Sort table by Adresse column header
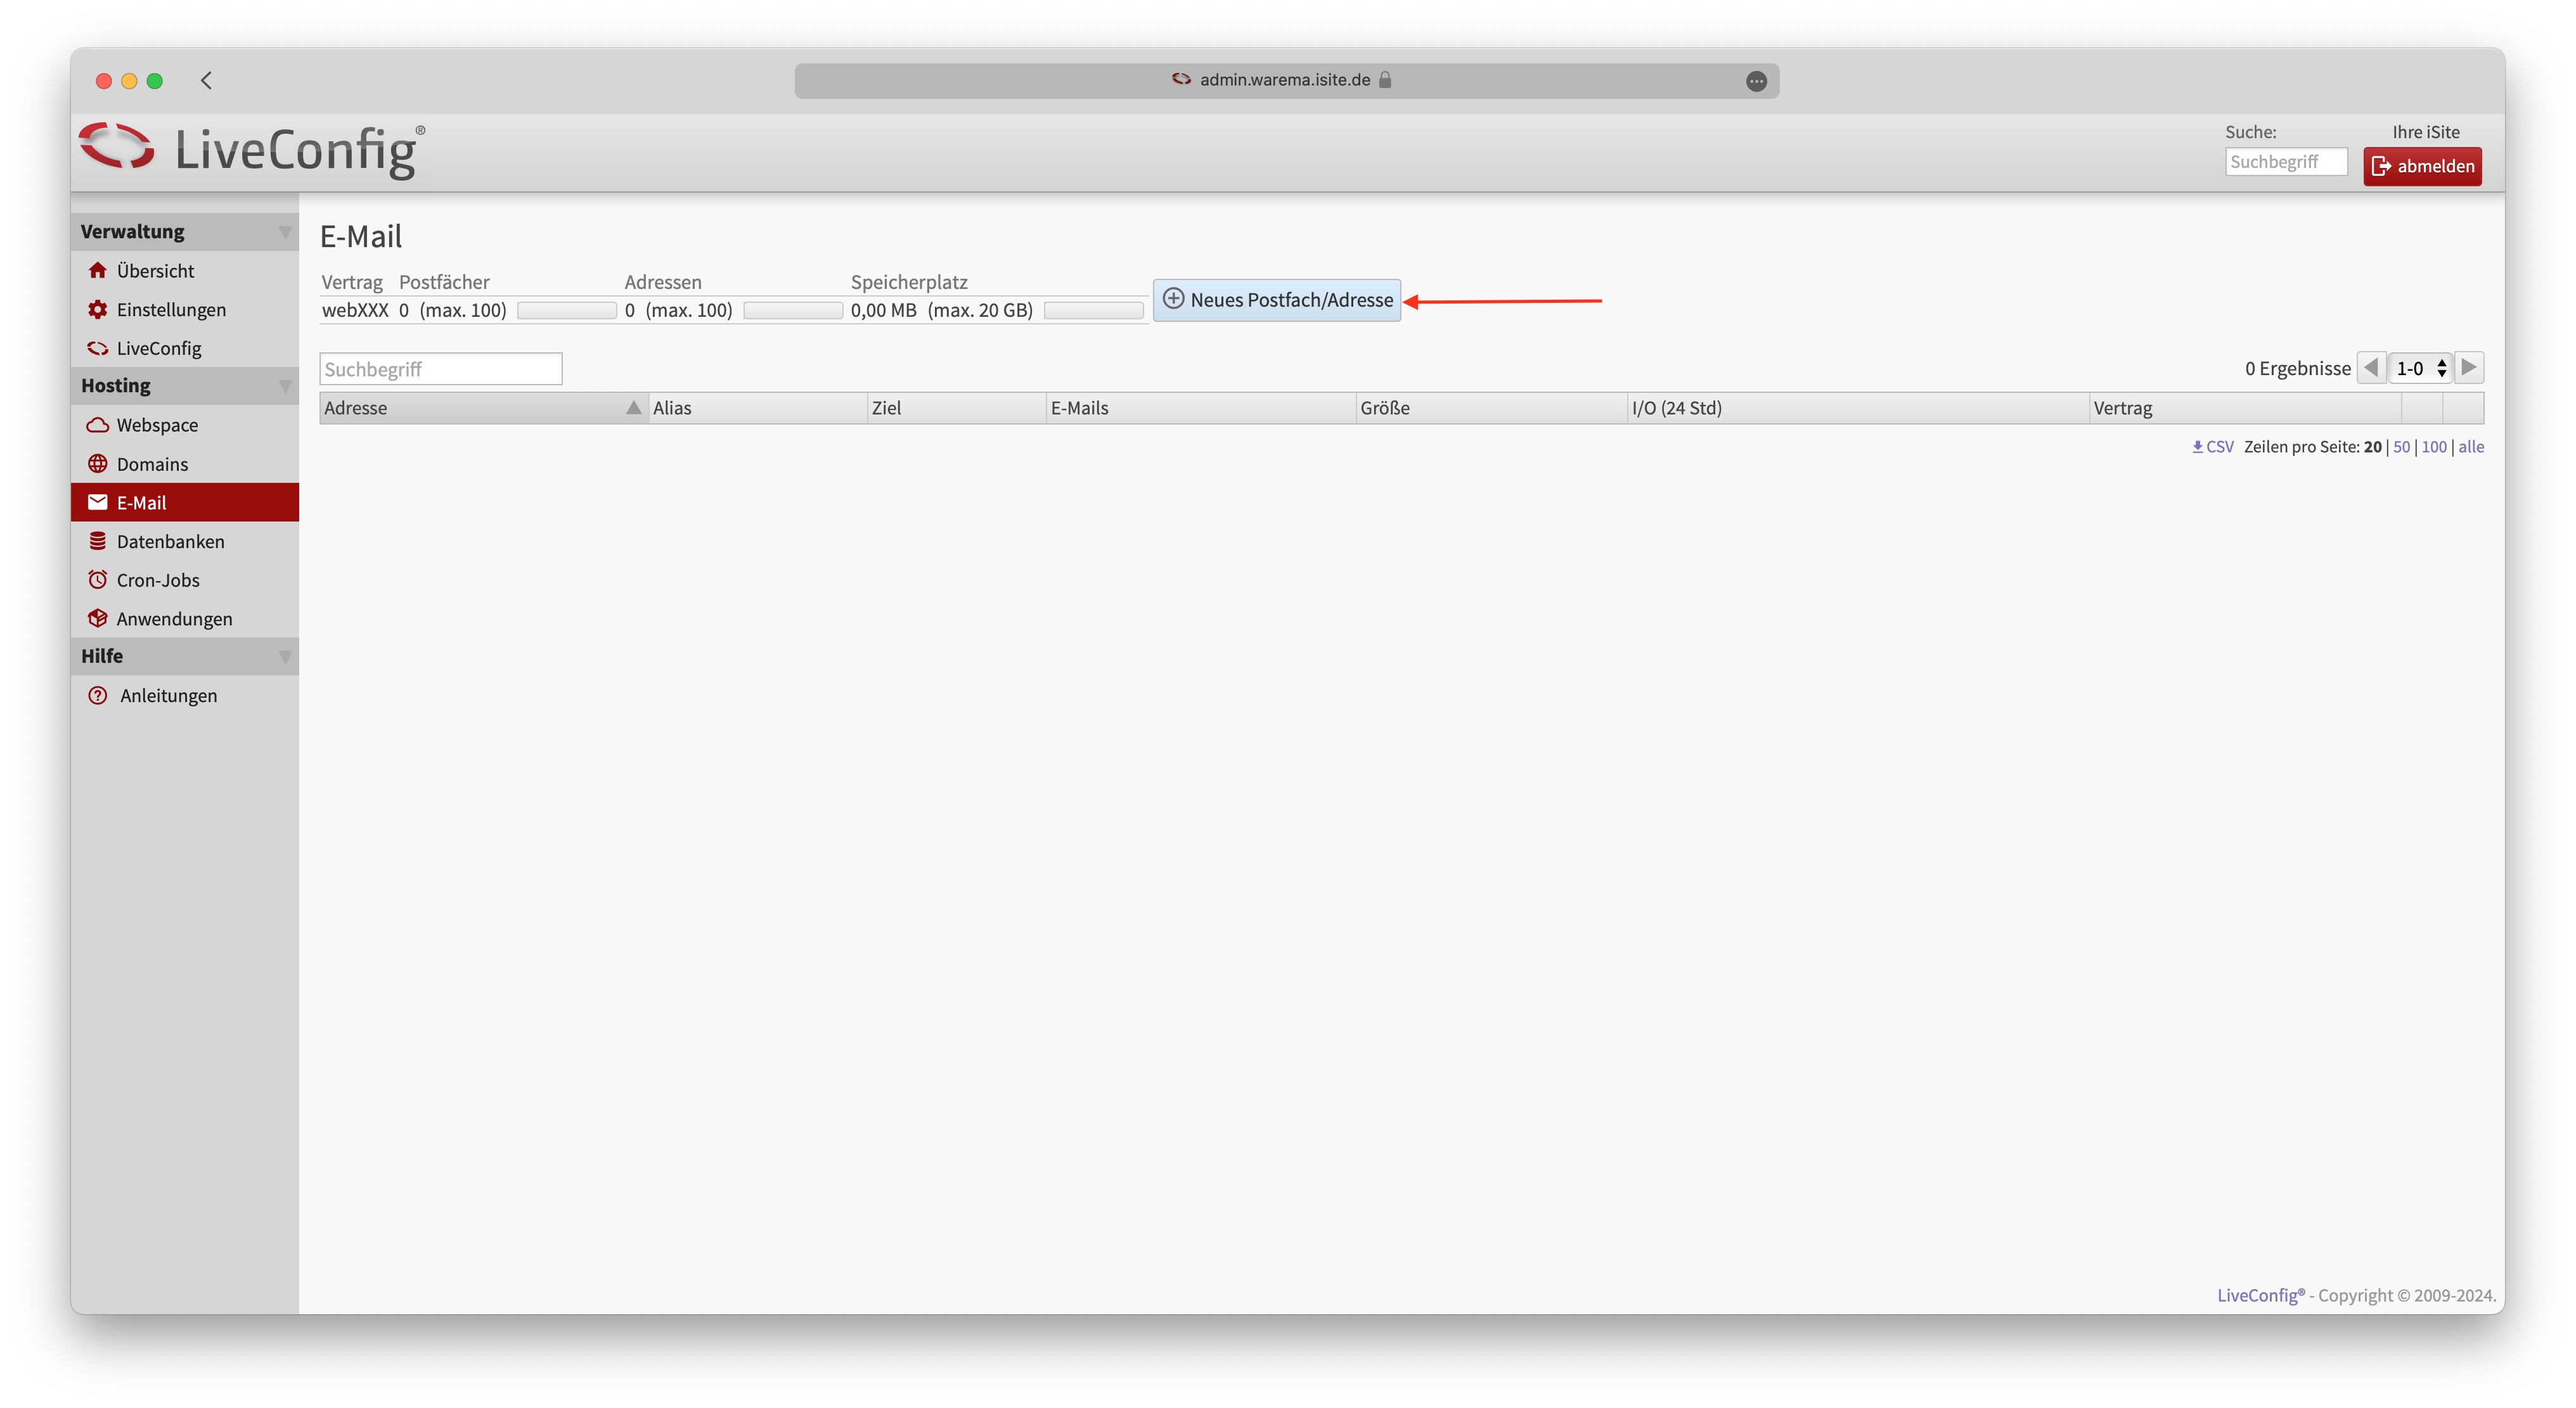2576x1408 pixels. pos(356,408)
